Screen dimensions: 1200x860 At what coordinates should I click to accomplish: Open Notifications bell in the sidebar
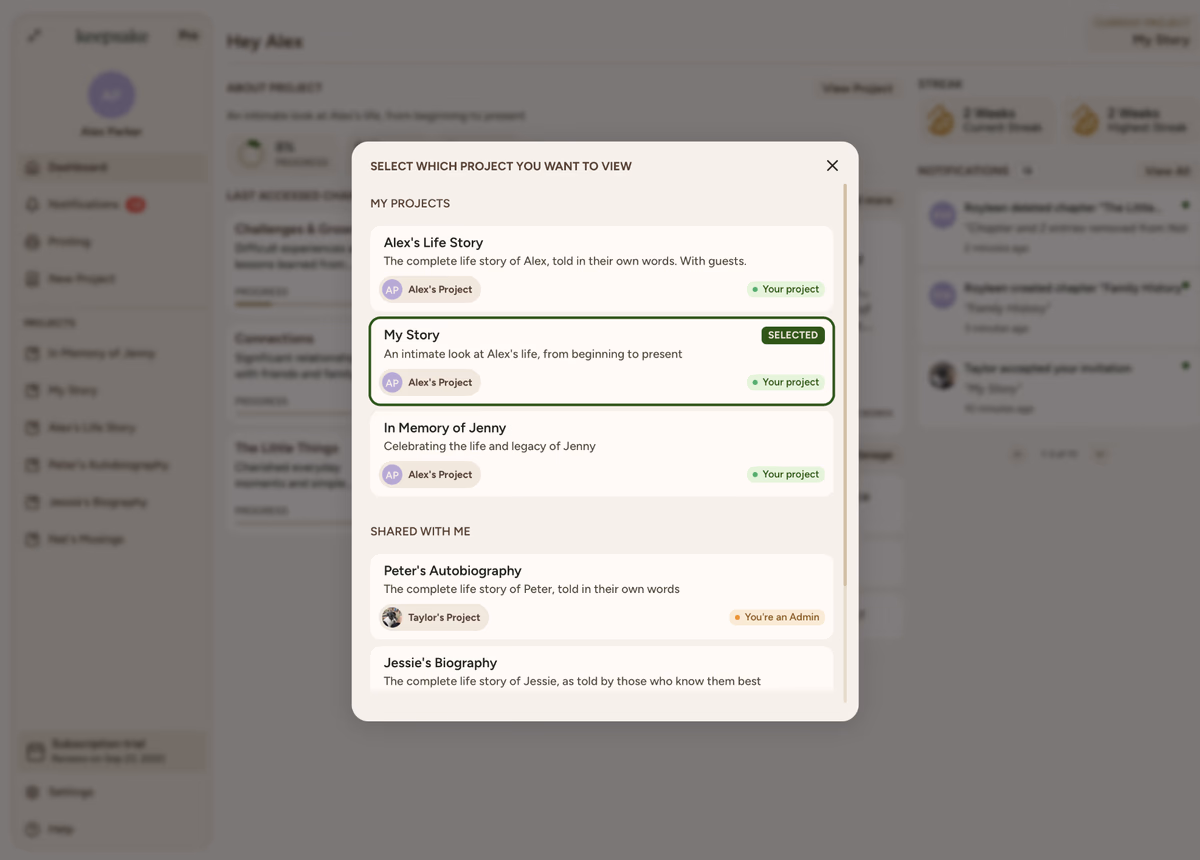pos(33,205)
